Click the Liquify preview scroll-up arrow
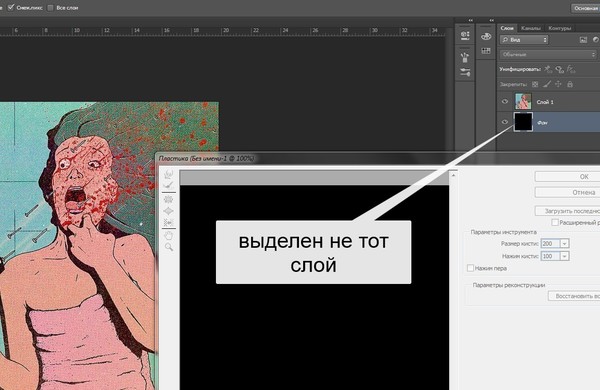 point(453,175)
